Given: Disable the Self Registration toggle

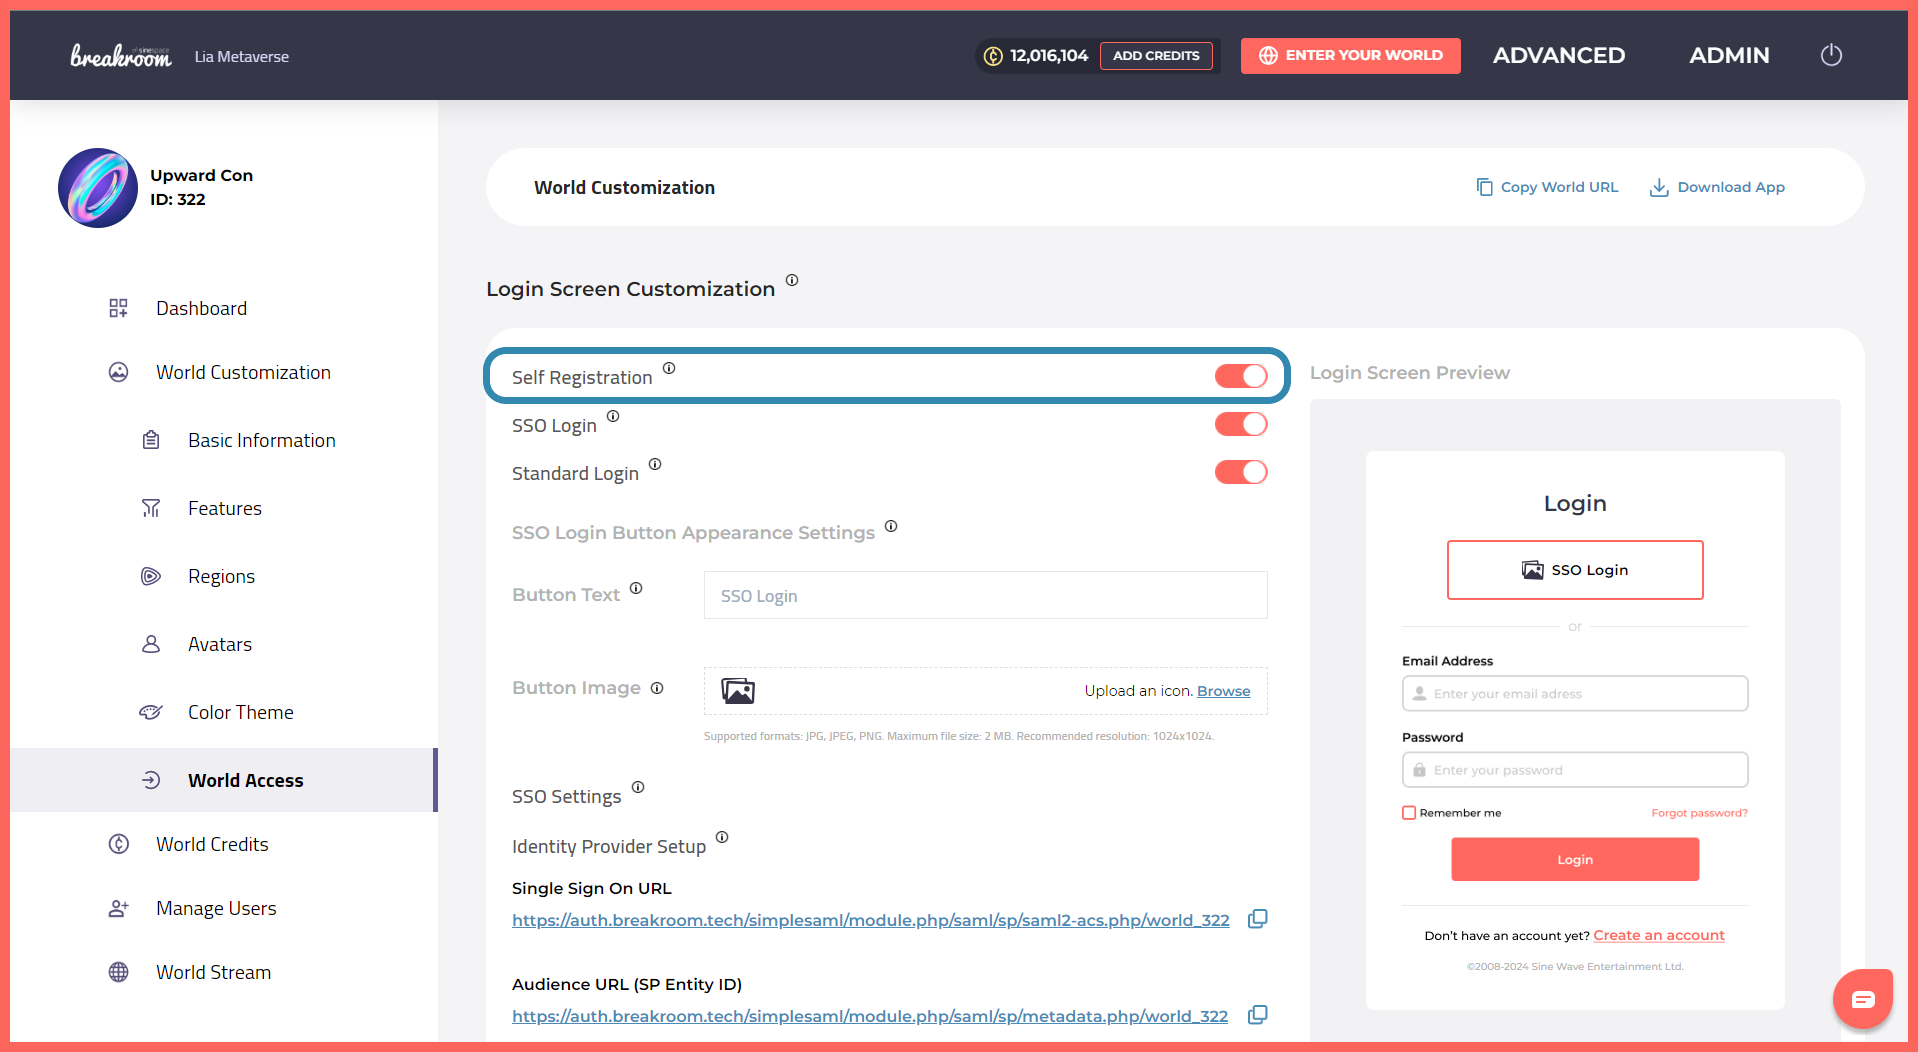Looking at the screenshot, I should coord(1240,376).
